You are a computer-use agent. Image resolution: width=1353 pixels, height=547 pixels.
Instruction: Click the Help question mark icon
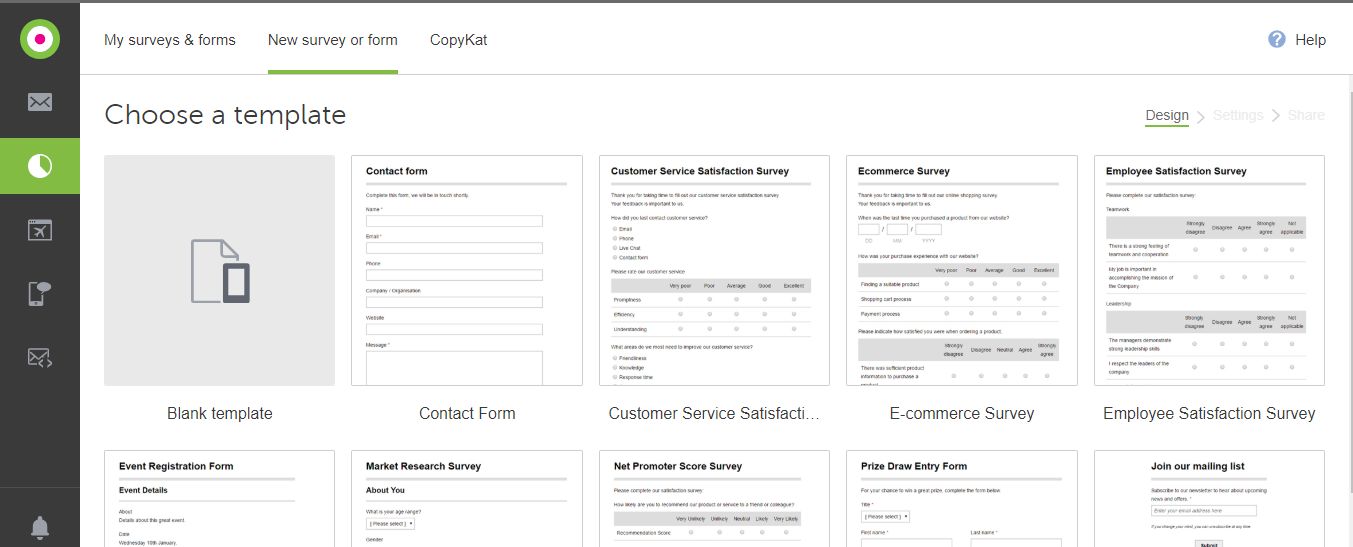(x=1277, y=40)
